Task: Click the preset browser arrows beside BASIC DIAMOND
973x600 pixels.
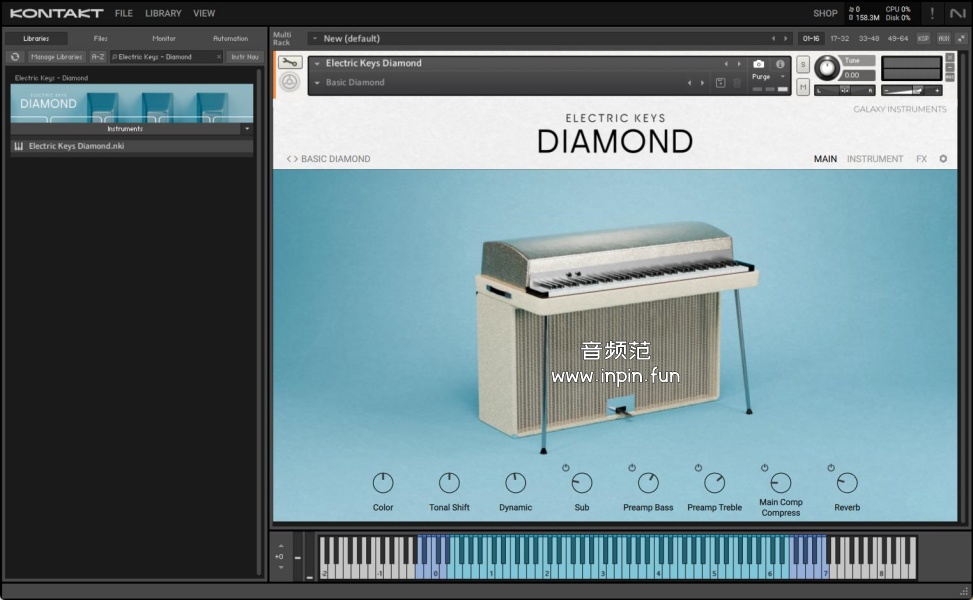Action: point(292,159)
